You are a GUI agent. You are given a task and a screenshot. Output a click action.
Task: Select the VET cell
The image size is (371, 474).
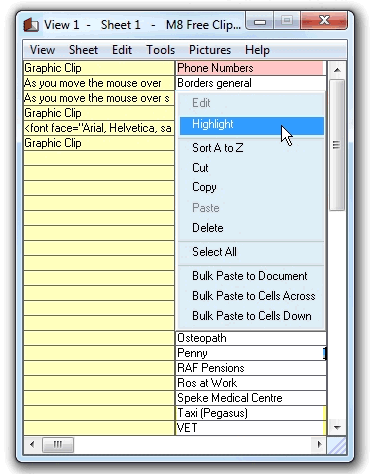250,428
